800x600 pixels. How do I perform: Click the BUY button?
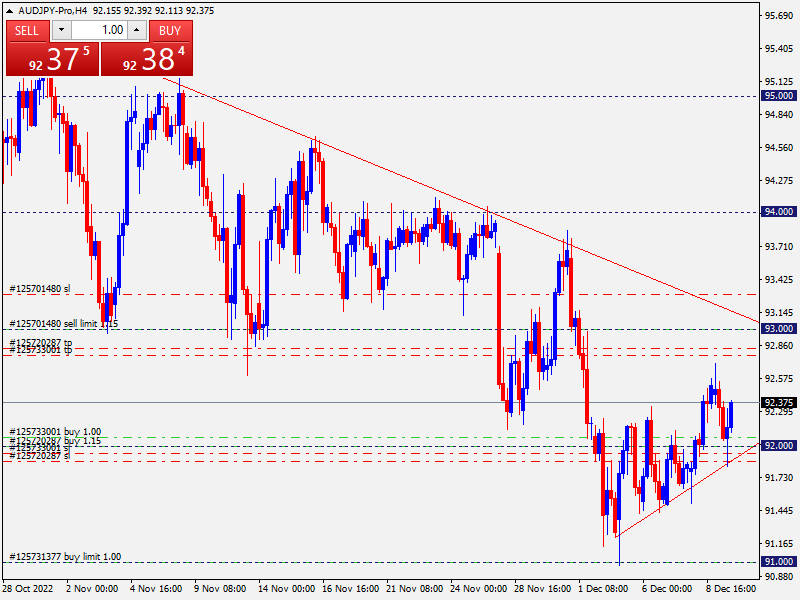tap(170, 31)
